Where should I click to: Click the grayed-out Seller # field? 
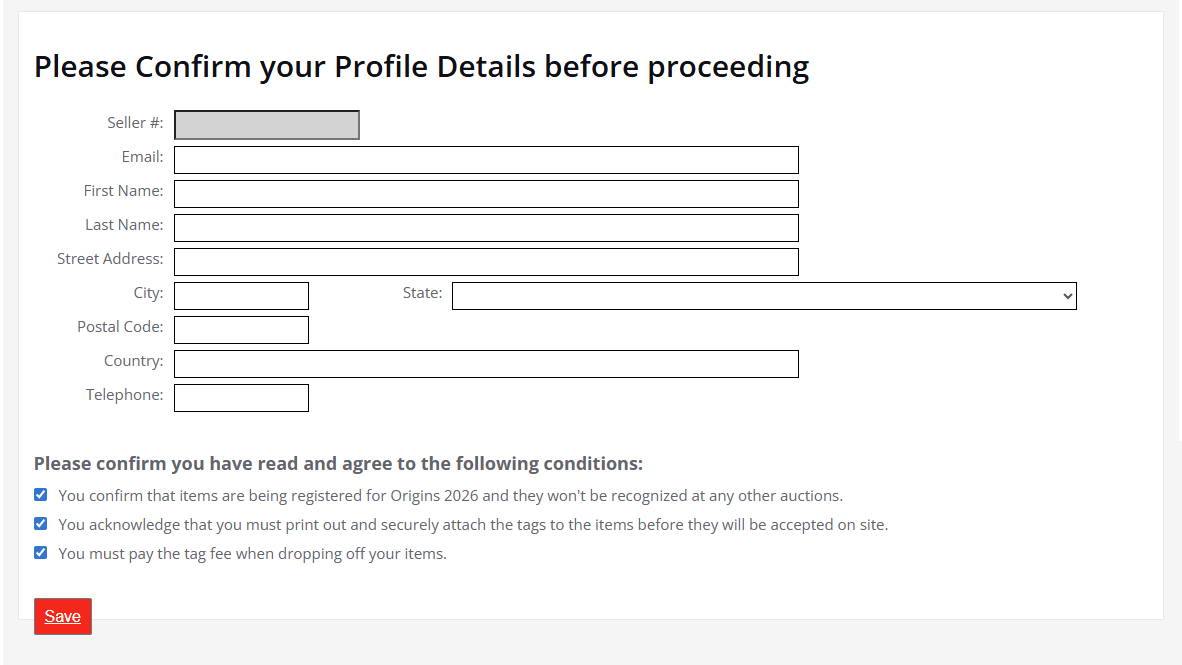click(x=266, y=125)
